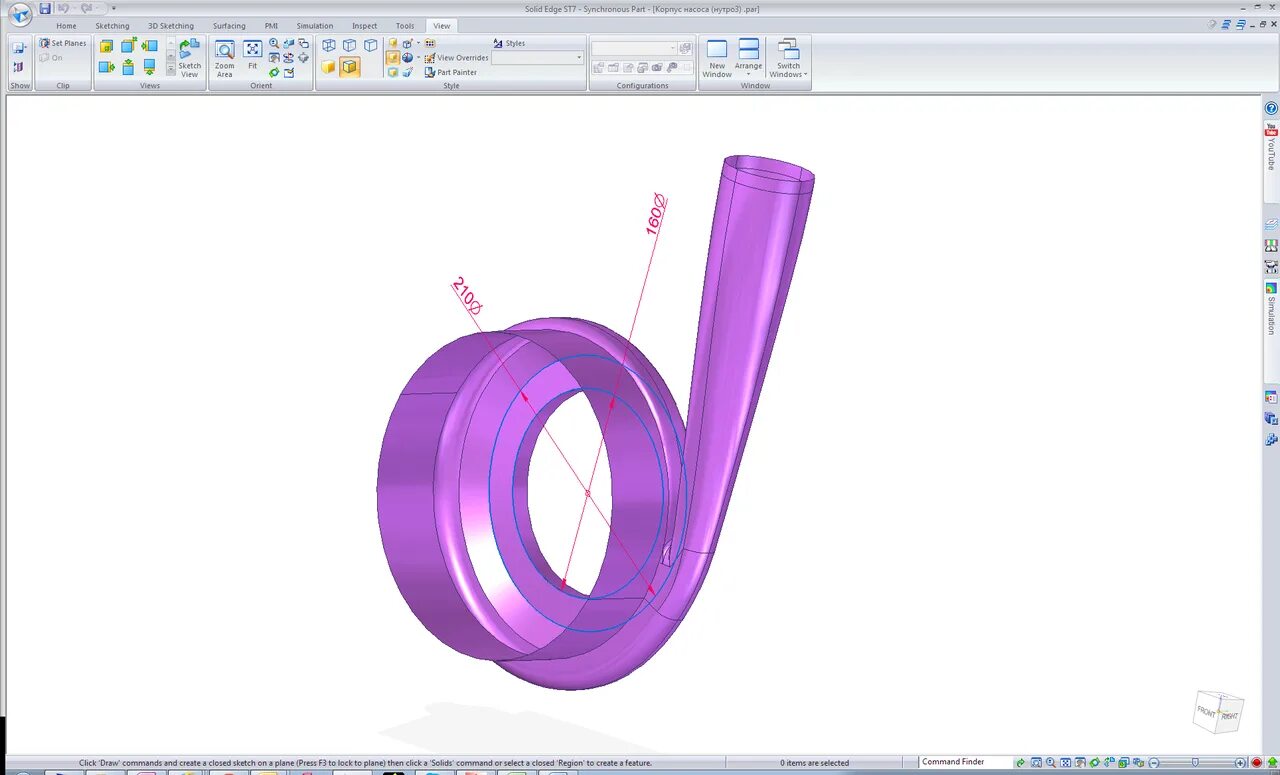This screenshot has height=775, width=1280.
Task: Open the Solid Edge application button
Action: 19,14
